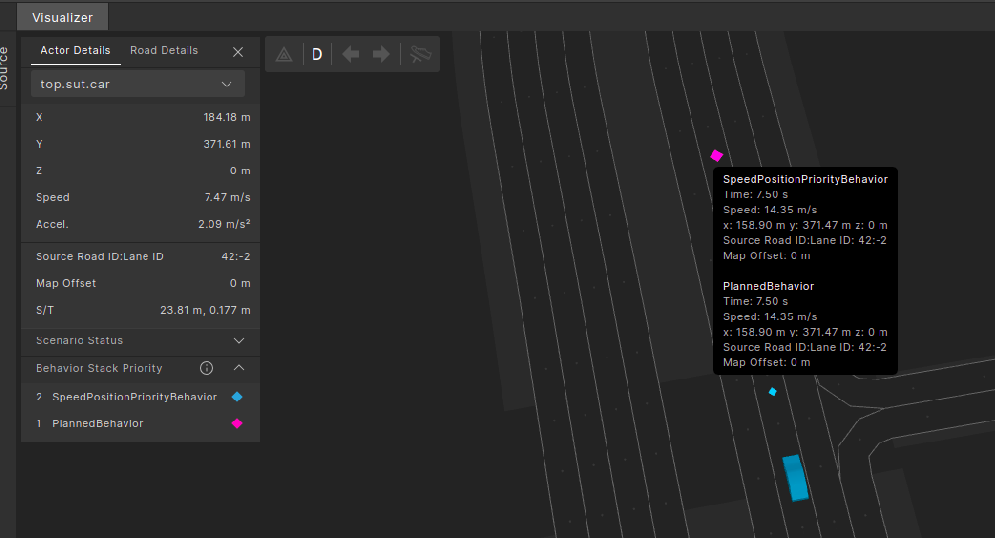Click the blue SpeedPositionPriorityBehavior color diamond

click(x=237, y=397)
